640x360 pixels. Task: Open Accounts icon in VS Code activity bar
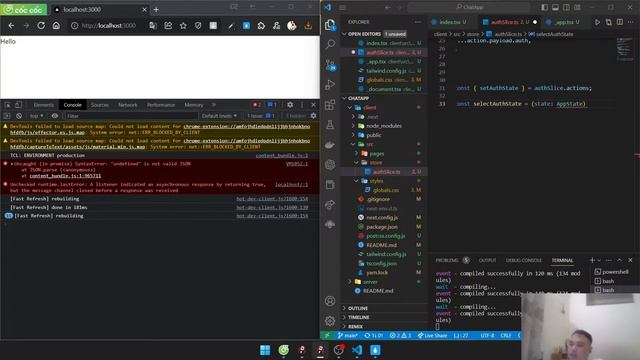point(330,301)
